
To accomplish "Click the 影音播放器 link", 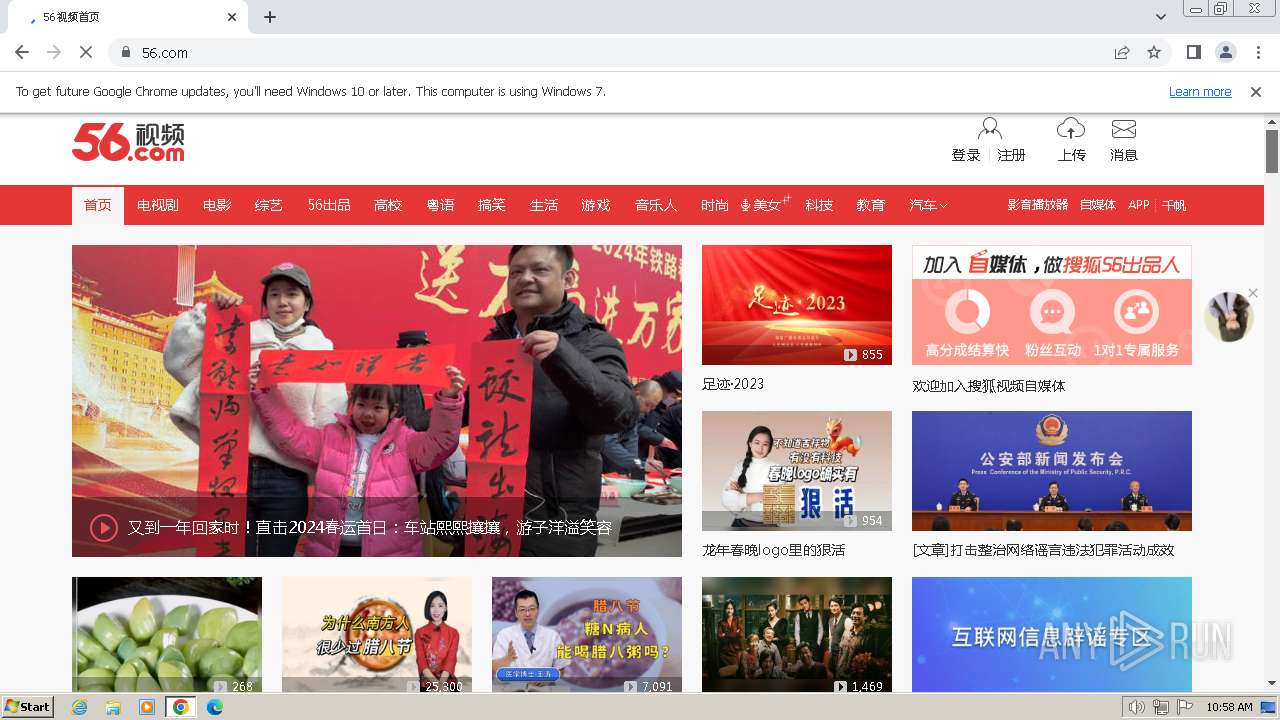I will [1038, 205].
